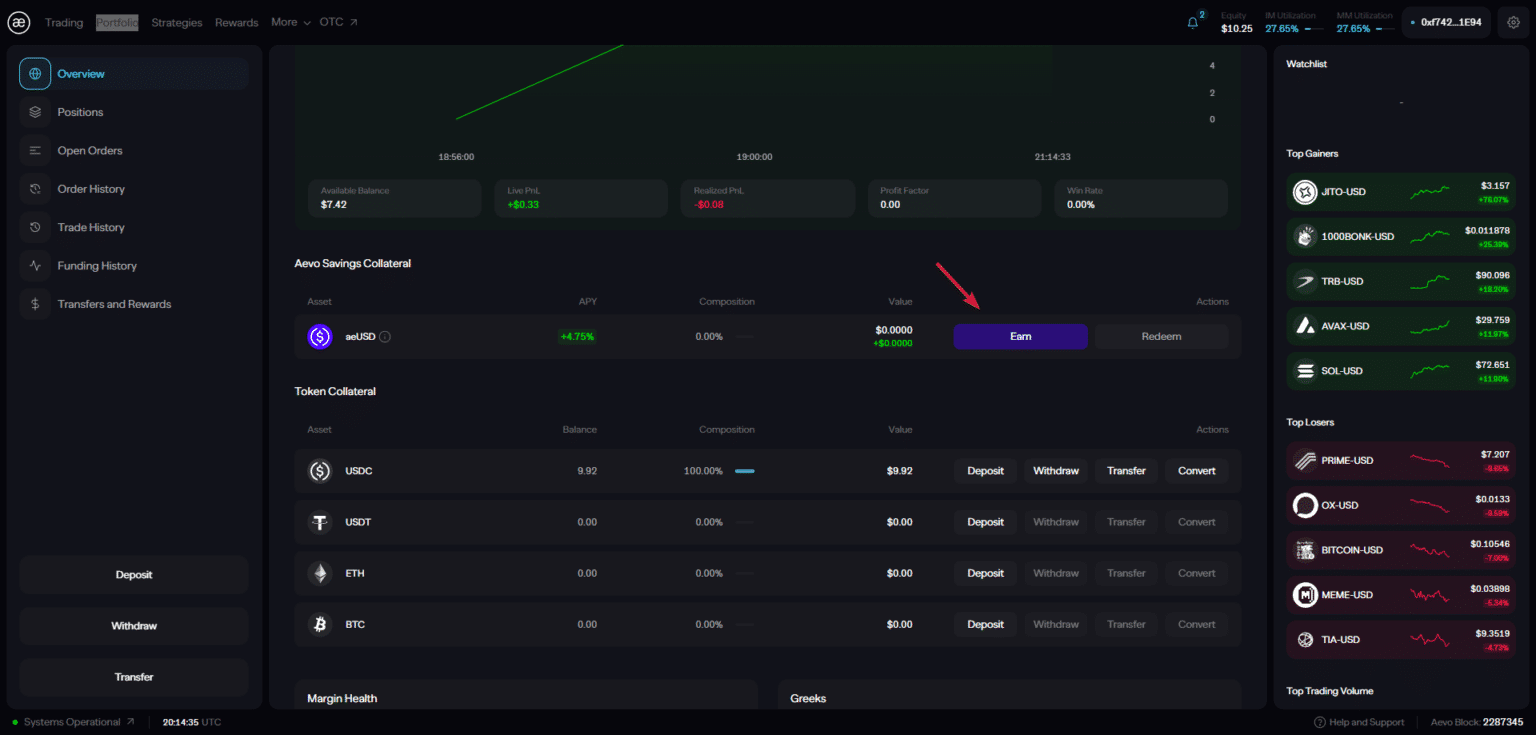Screen dimensions: 1536x735
Task: Click the Earn button for aeUSD
Action: point(1020,336)
